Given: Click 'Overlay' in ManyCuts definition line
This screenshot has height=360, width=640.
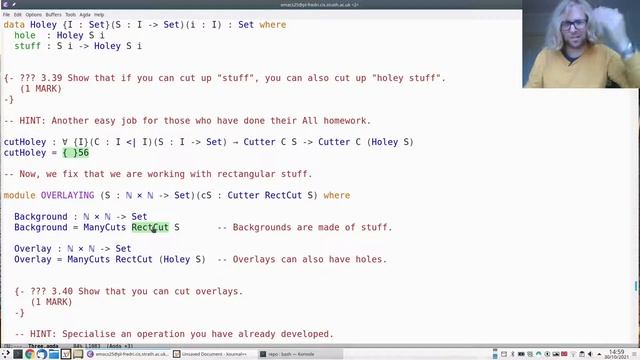Looking at the screenshot, I should pyautogui.click(x=33, y=260).
